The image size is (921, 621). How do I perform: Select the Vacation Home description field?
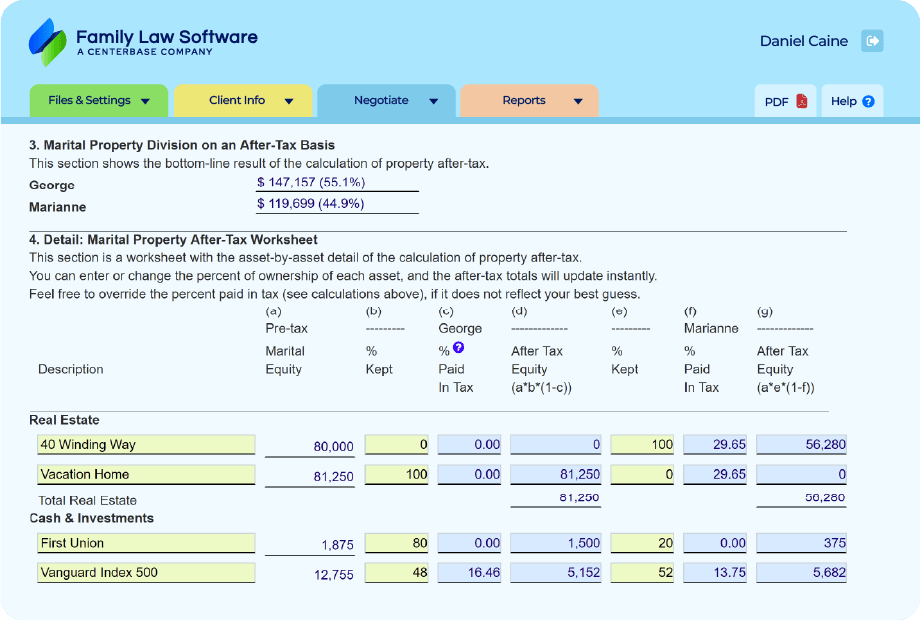coord(146,474)
